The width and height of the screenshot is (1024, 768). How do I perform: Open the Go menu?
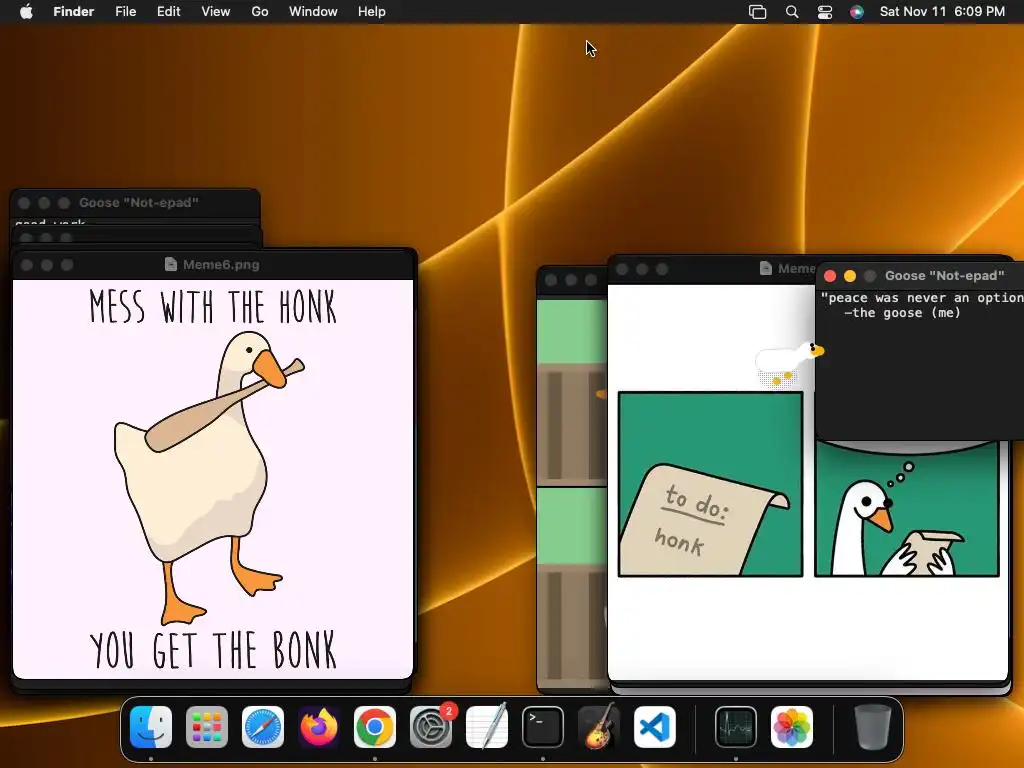[x=259, y=12]
